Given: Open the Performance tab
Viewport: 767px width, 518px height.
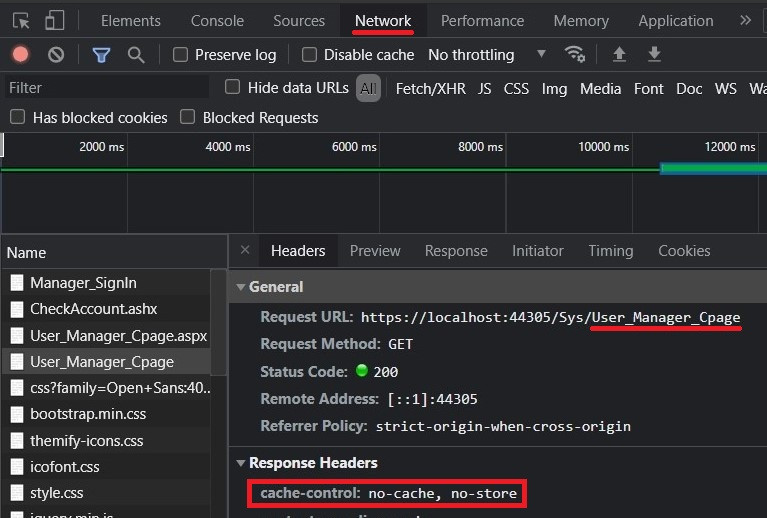Looking at the screenshot, I should (482, 21).
